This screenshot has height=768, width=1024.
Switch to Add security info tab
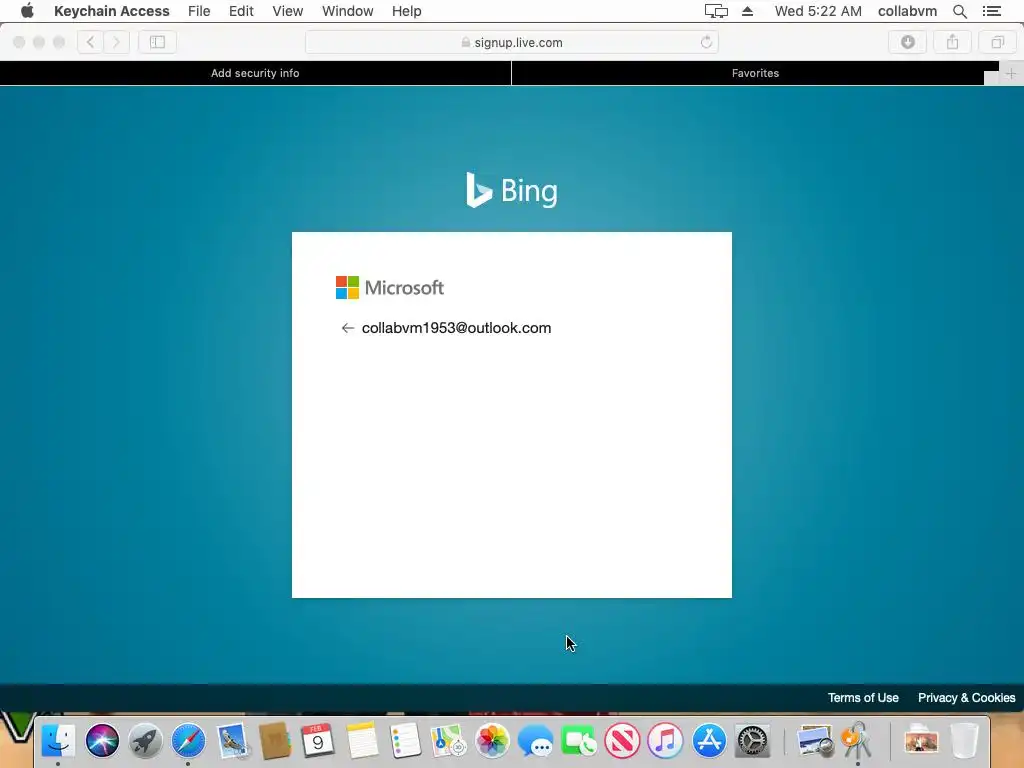[255, 73]
